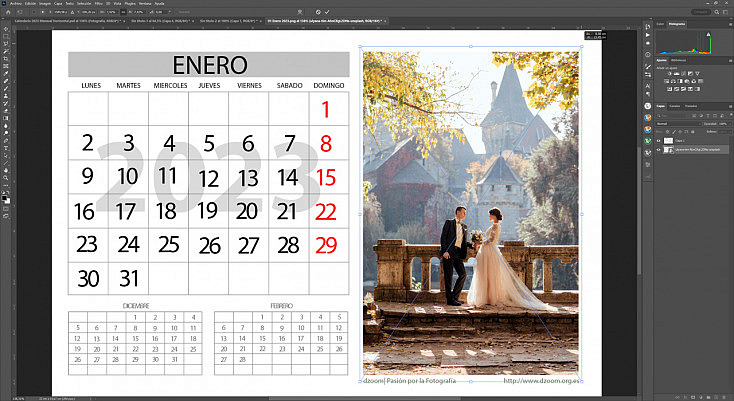Add a Hue/Saturation adjustment
The width and height of the screenshot is (734, 401).
pos(666,81)
